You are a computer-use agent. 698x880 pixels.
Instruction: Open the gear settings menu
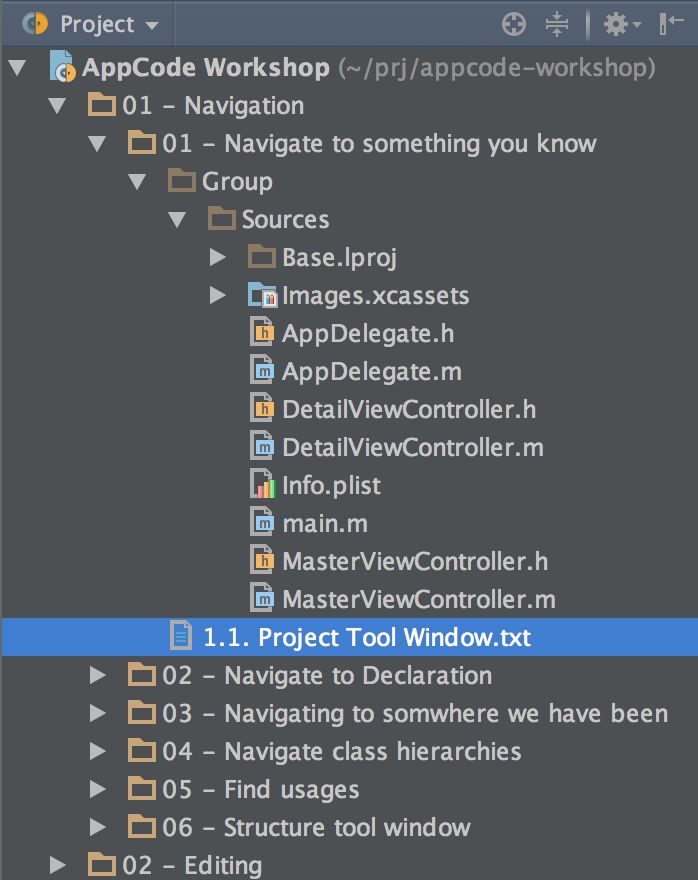click(621, 24)
